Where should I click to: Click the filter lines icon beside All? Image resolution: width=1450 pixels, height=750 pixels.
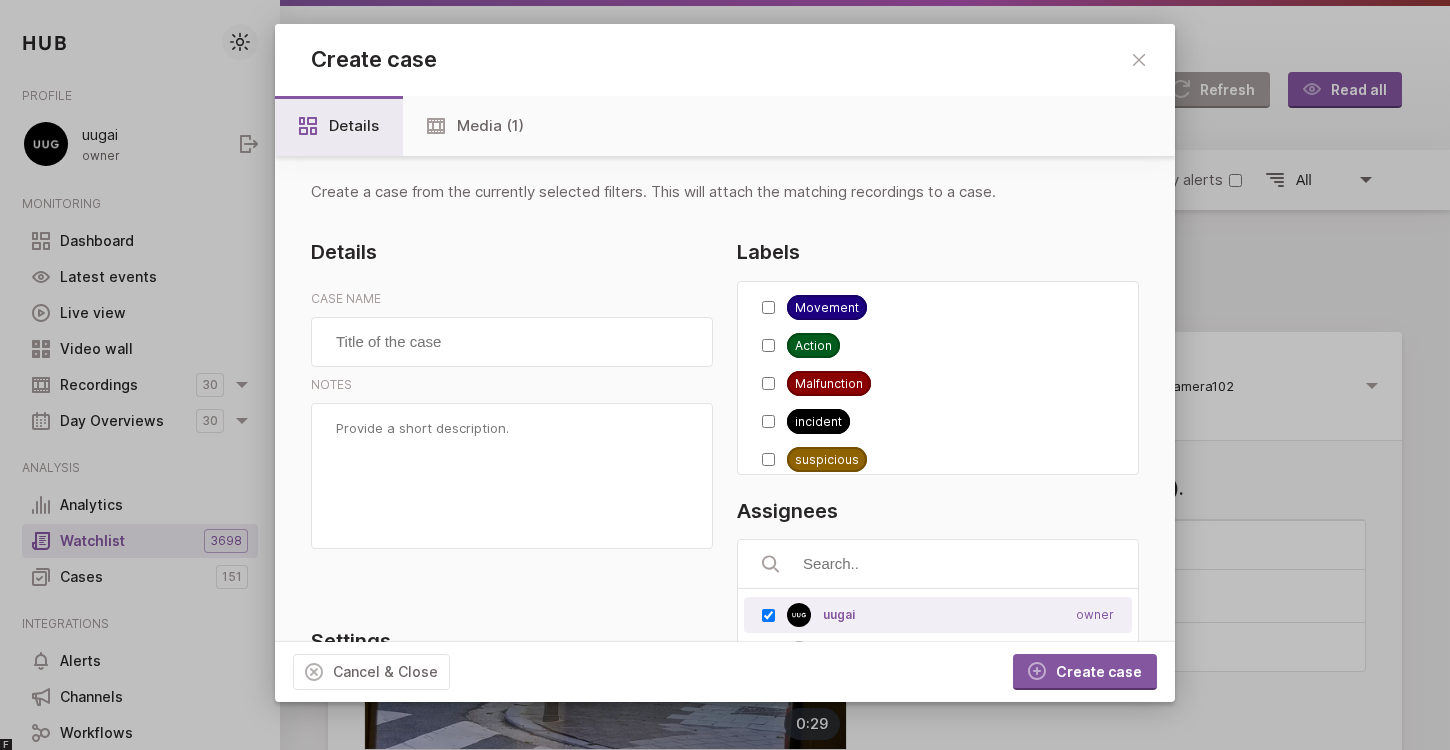1275,180
